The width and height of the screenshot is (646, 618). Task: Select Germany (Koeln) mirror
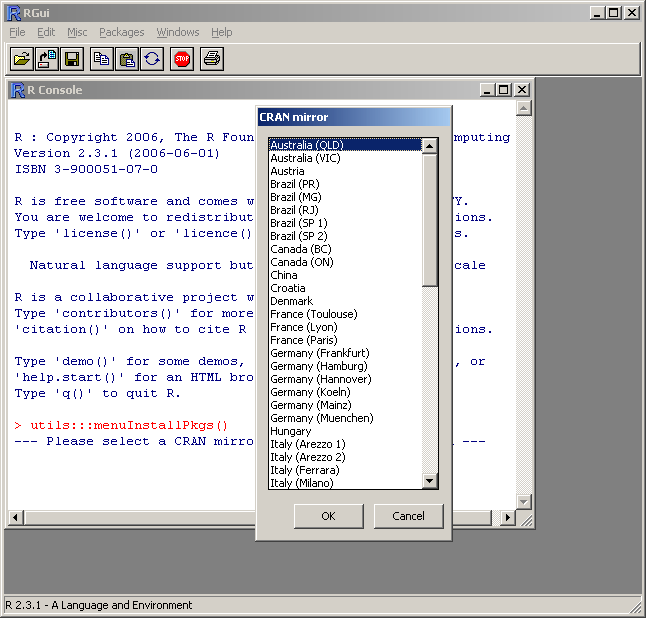(x=345, y=392)
